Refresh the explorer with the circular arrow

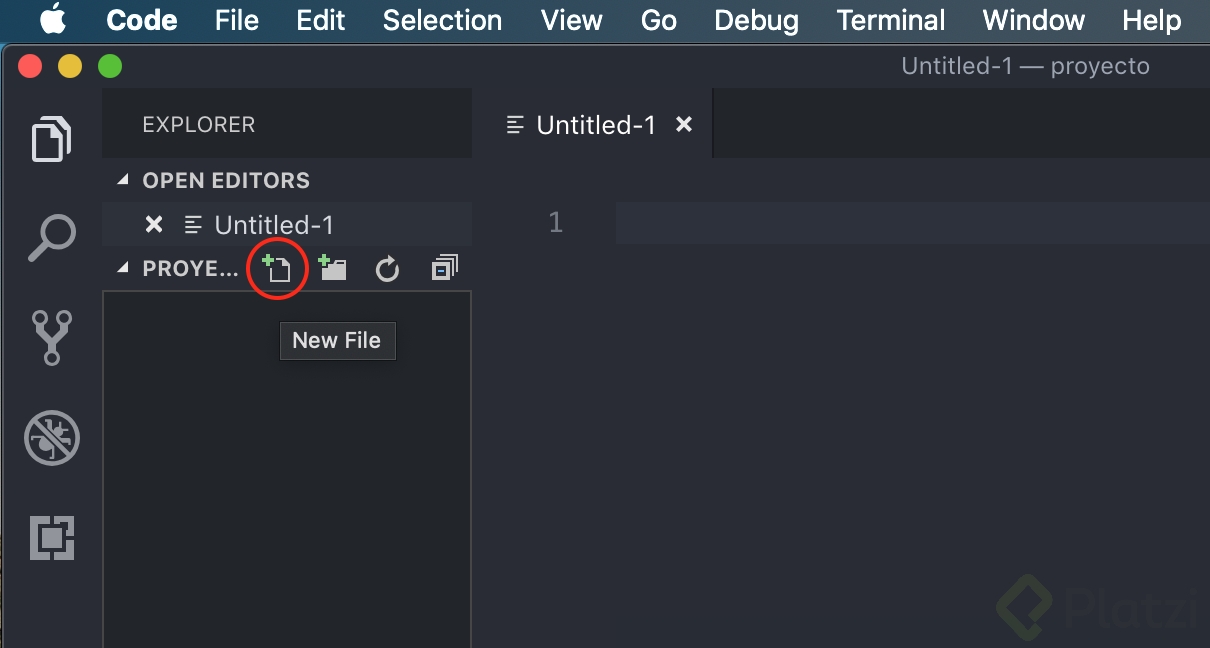pyautogui.click(x=387, y=269)
